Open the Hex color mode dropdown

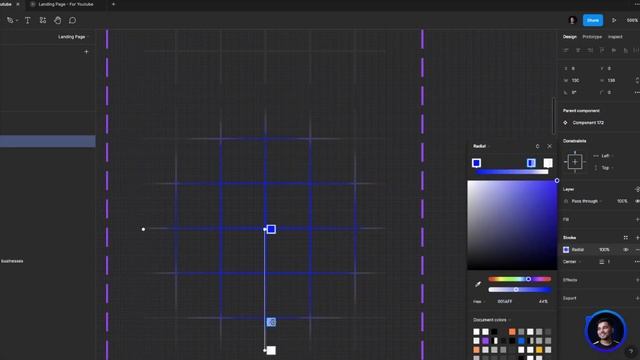click(x=478, y=302)
